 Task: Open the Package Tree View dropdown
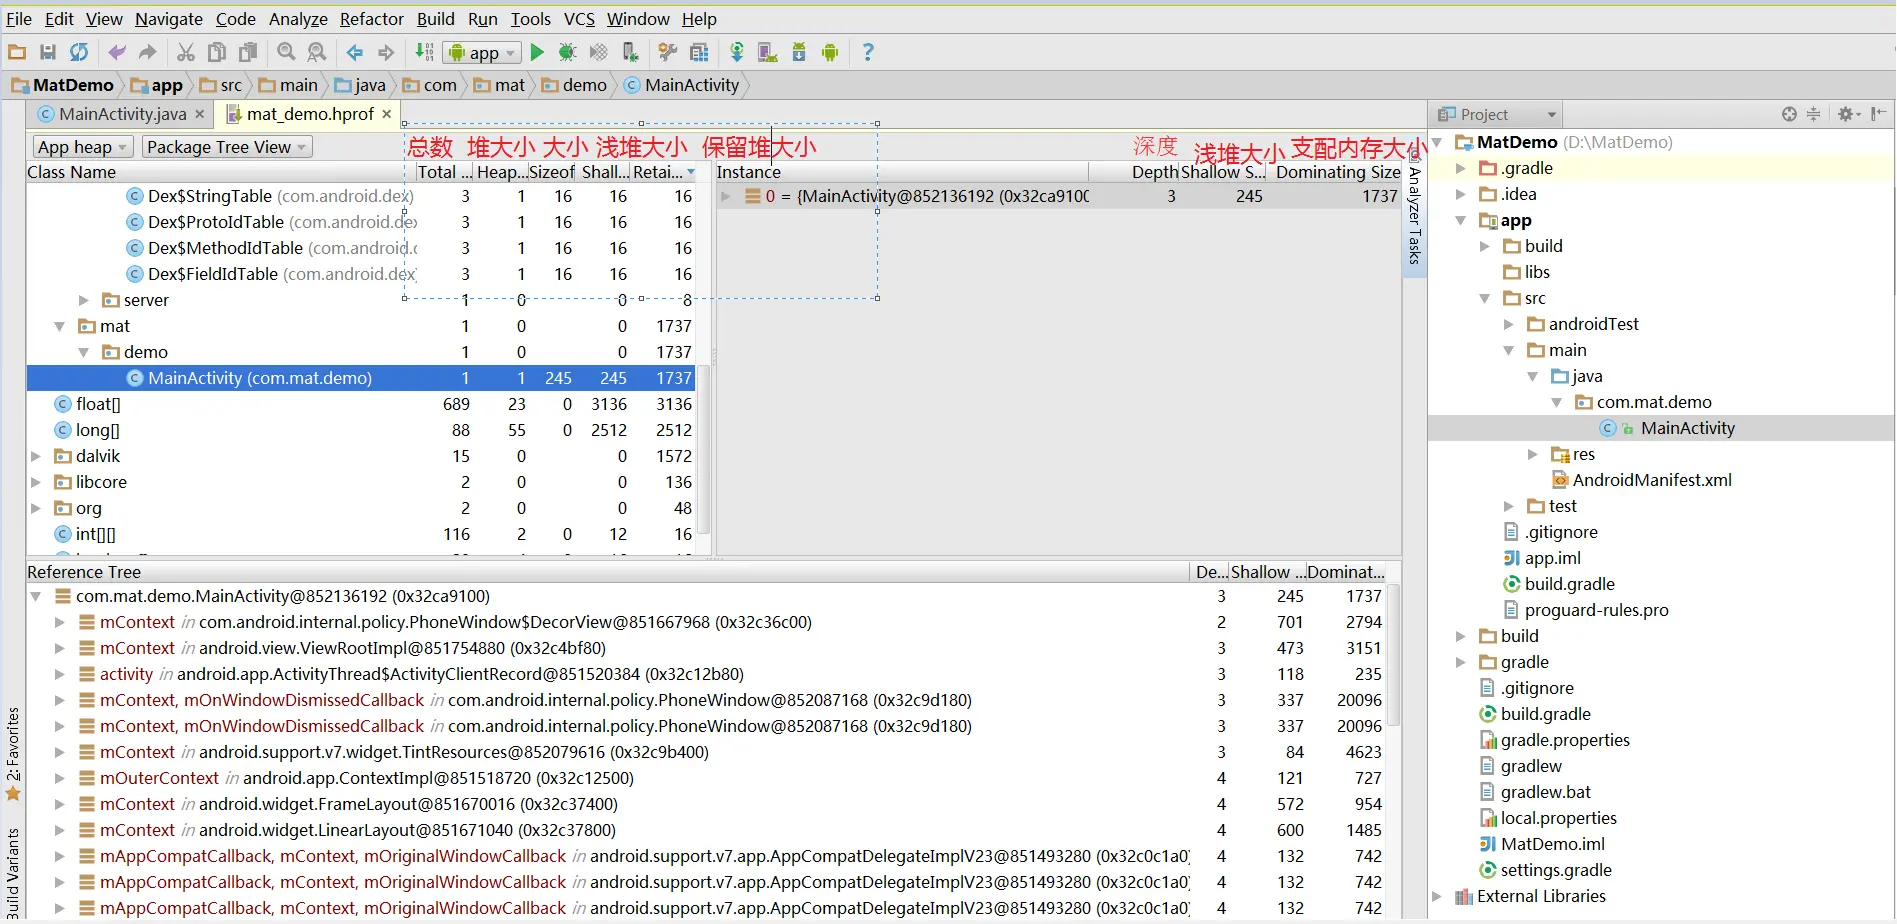coord(227,147)
